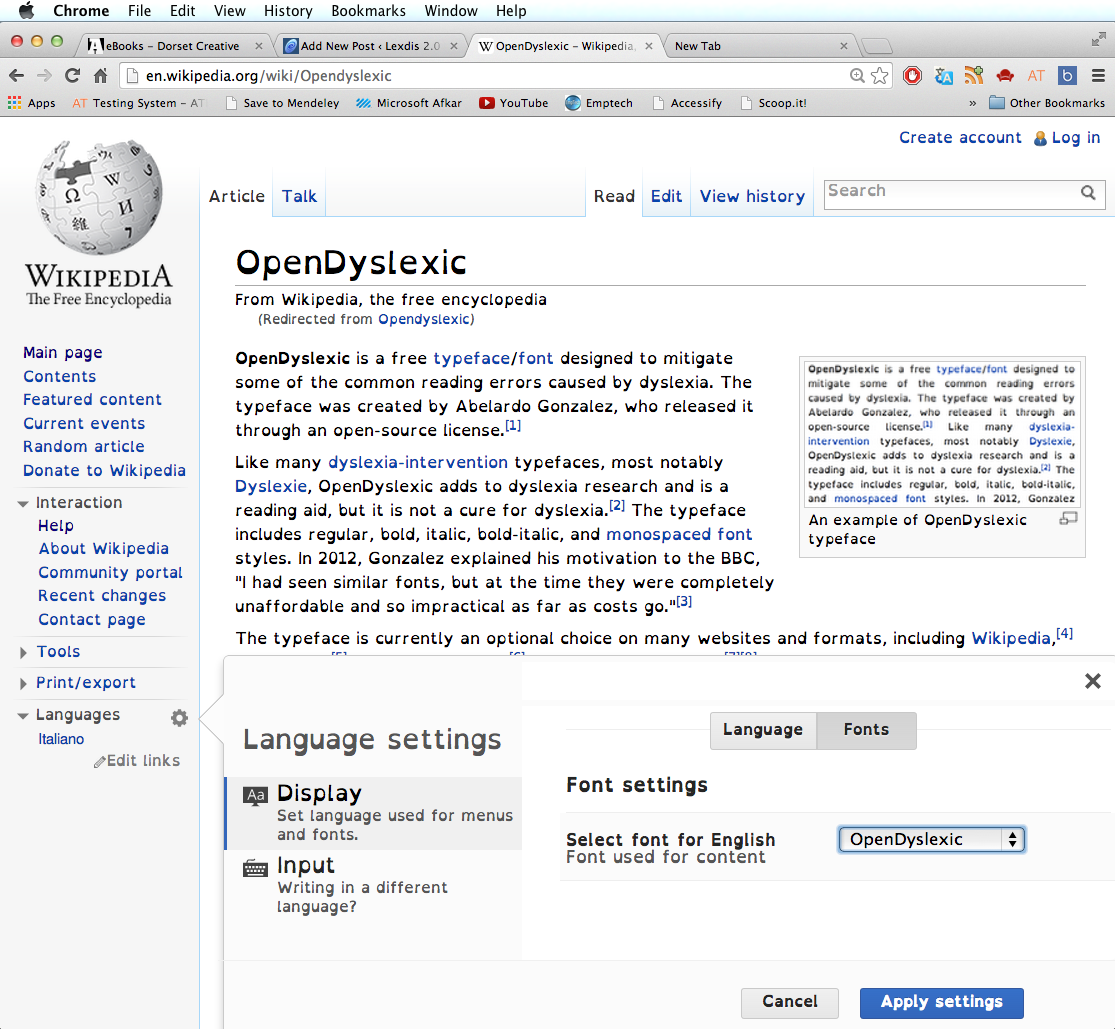Click Apply settings button

[941, 1003]
